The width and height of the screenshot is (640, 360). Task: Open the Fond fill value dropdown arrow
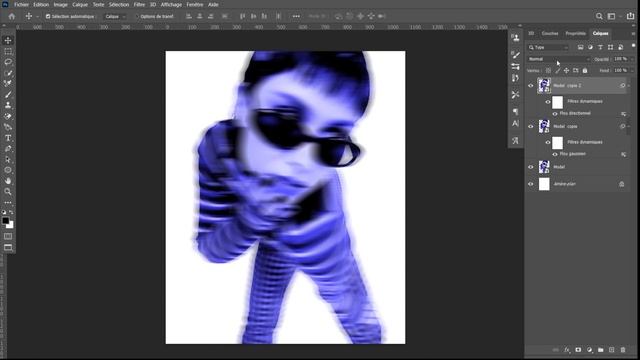coord(632,71)
